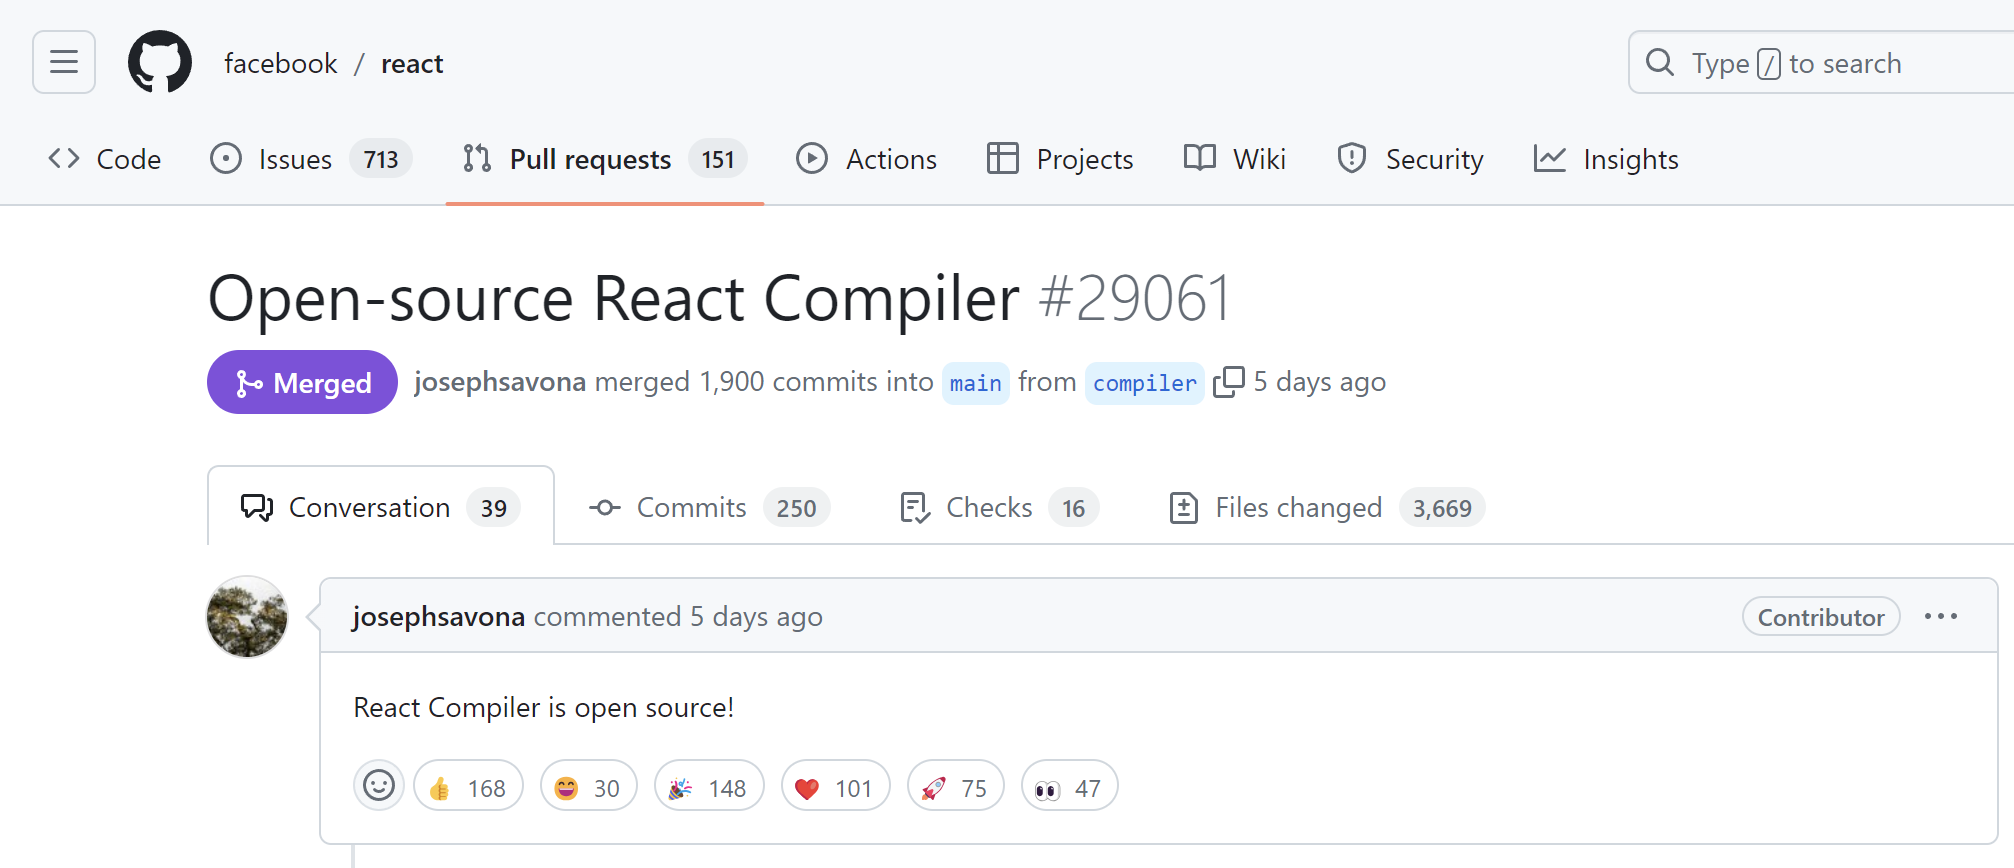Open the react repository link
Image resolution: width=2014 pixels, height=868 pixels.
click(x=412, y=64)
